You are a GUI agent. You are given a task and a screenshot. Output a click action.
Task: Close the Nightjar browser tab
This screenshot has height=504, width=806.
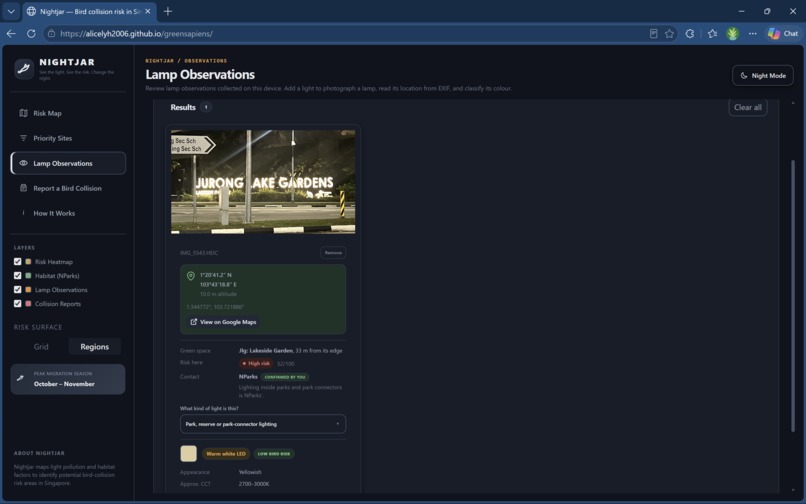click(x=148, y=11)
